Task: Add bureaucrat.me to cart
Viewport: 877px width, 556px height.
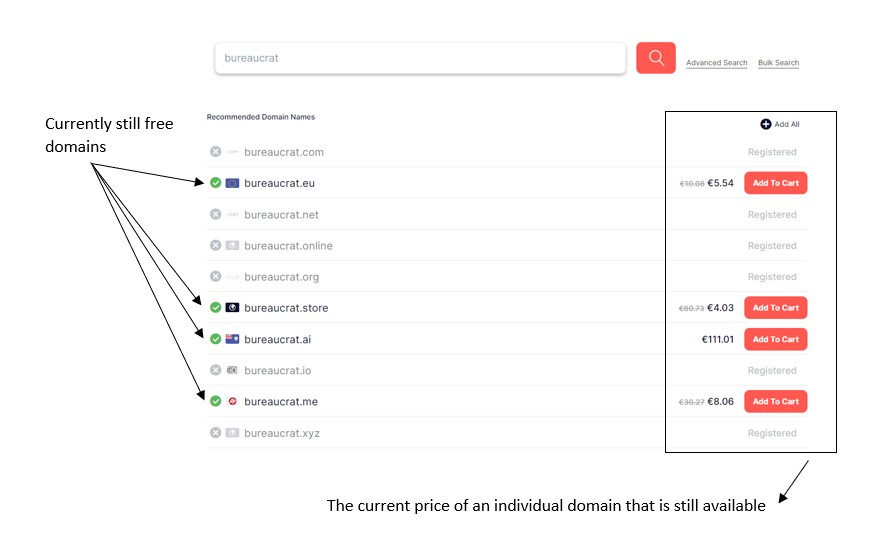Action: pyautogui.click(x=775, y=401)
